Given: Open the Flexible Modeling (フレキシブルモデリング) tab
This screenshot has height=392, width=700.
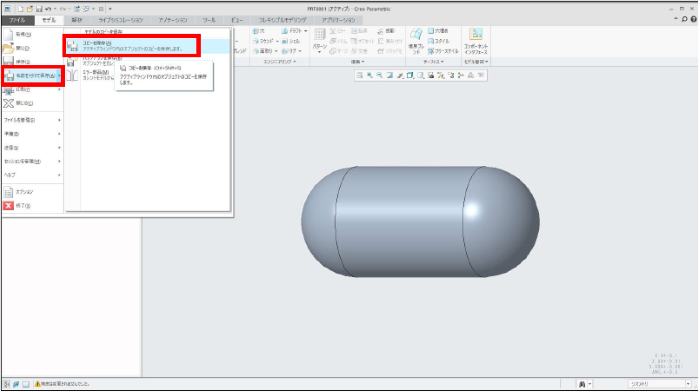Looking at the screenshot, I should [283, 20].
